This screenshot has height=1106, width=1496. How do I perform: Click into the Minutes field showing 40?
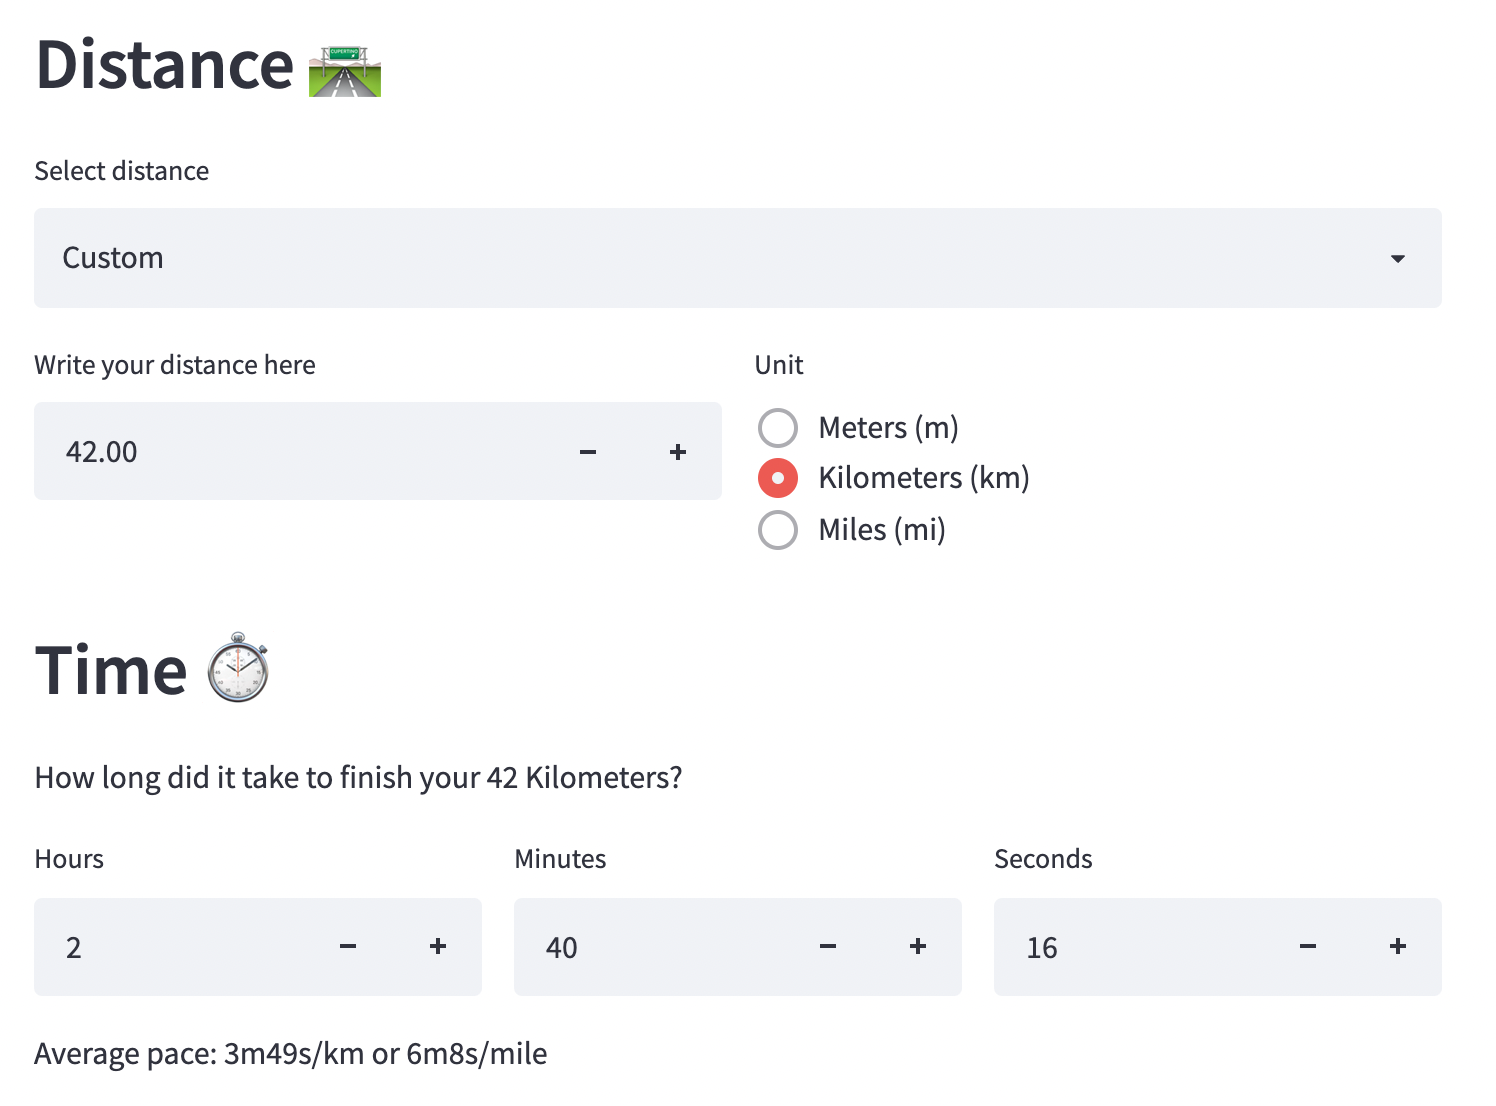(x=660, y=947)
